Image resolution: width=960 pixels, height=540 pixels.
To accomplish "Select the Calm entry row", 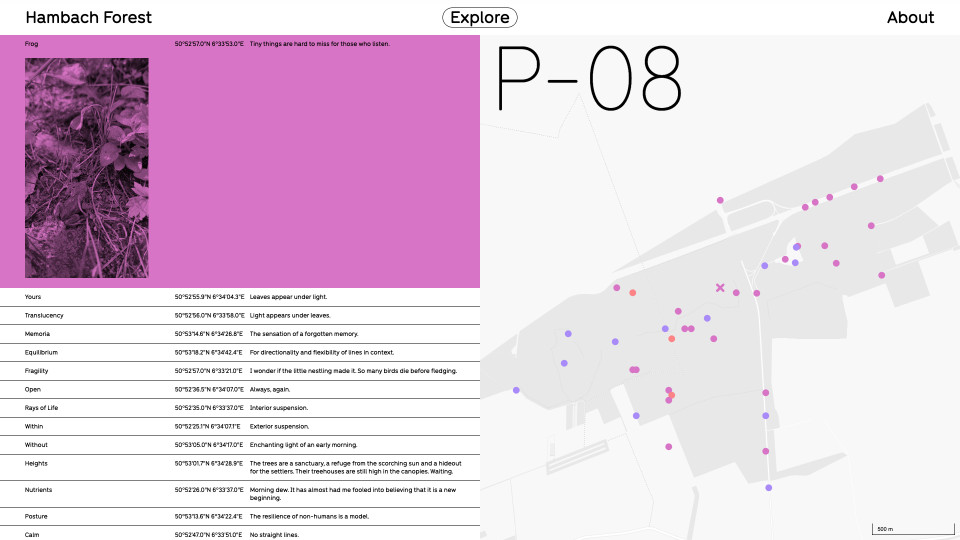I will tap(240, 533).
